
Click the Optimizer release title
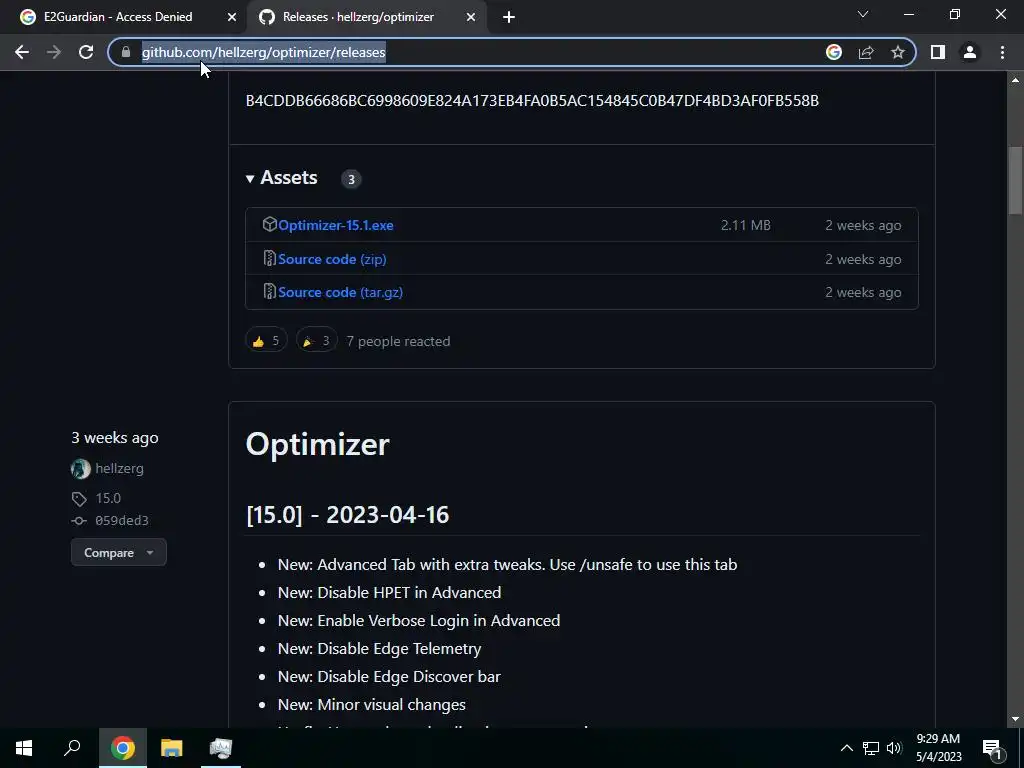pyautogui.click(x=317, y=444)
